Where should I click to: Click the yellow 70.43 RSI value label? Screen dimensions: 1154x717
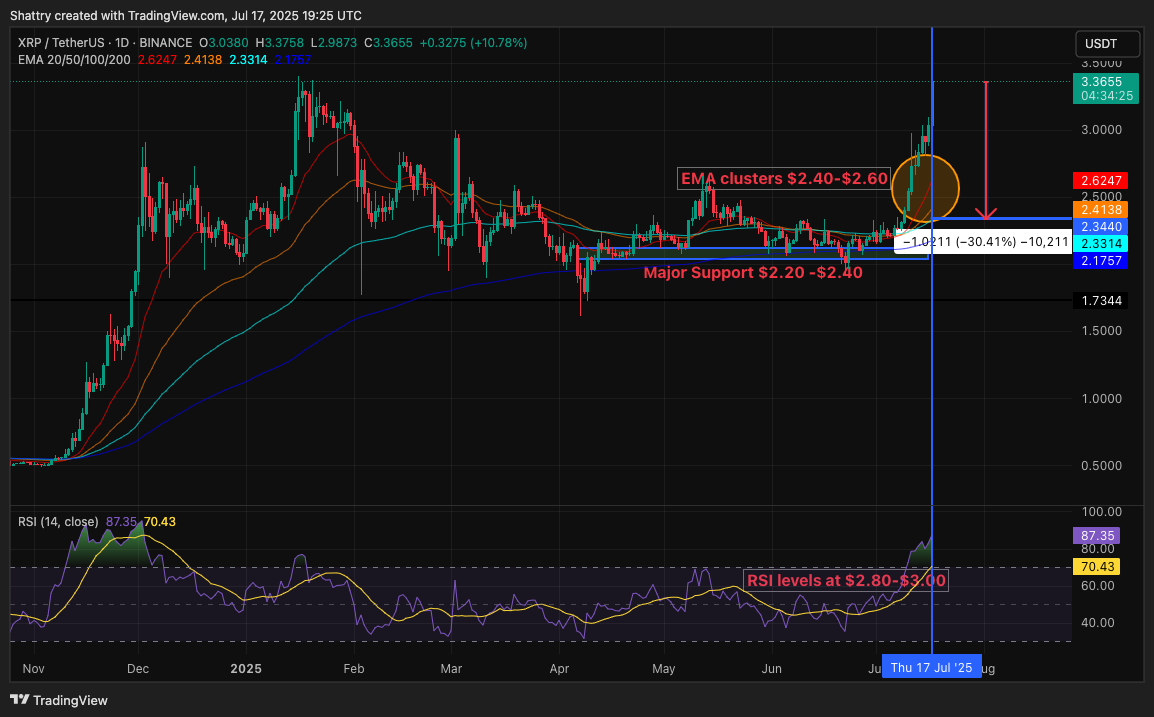click(x=1095, y=566)
